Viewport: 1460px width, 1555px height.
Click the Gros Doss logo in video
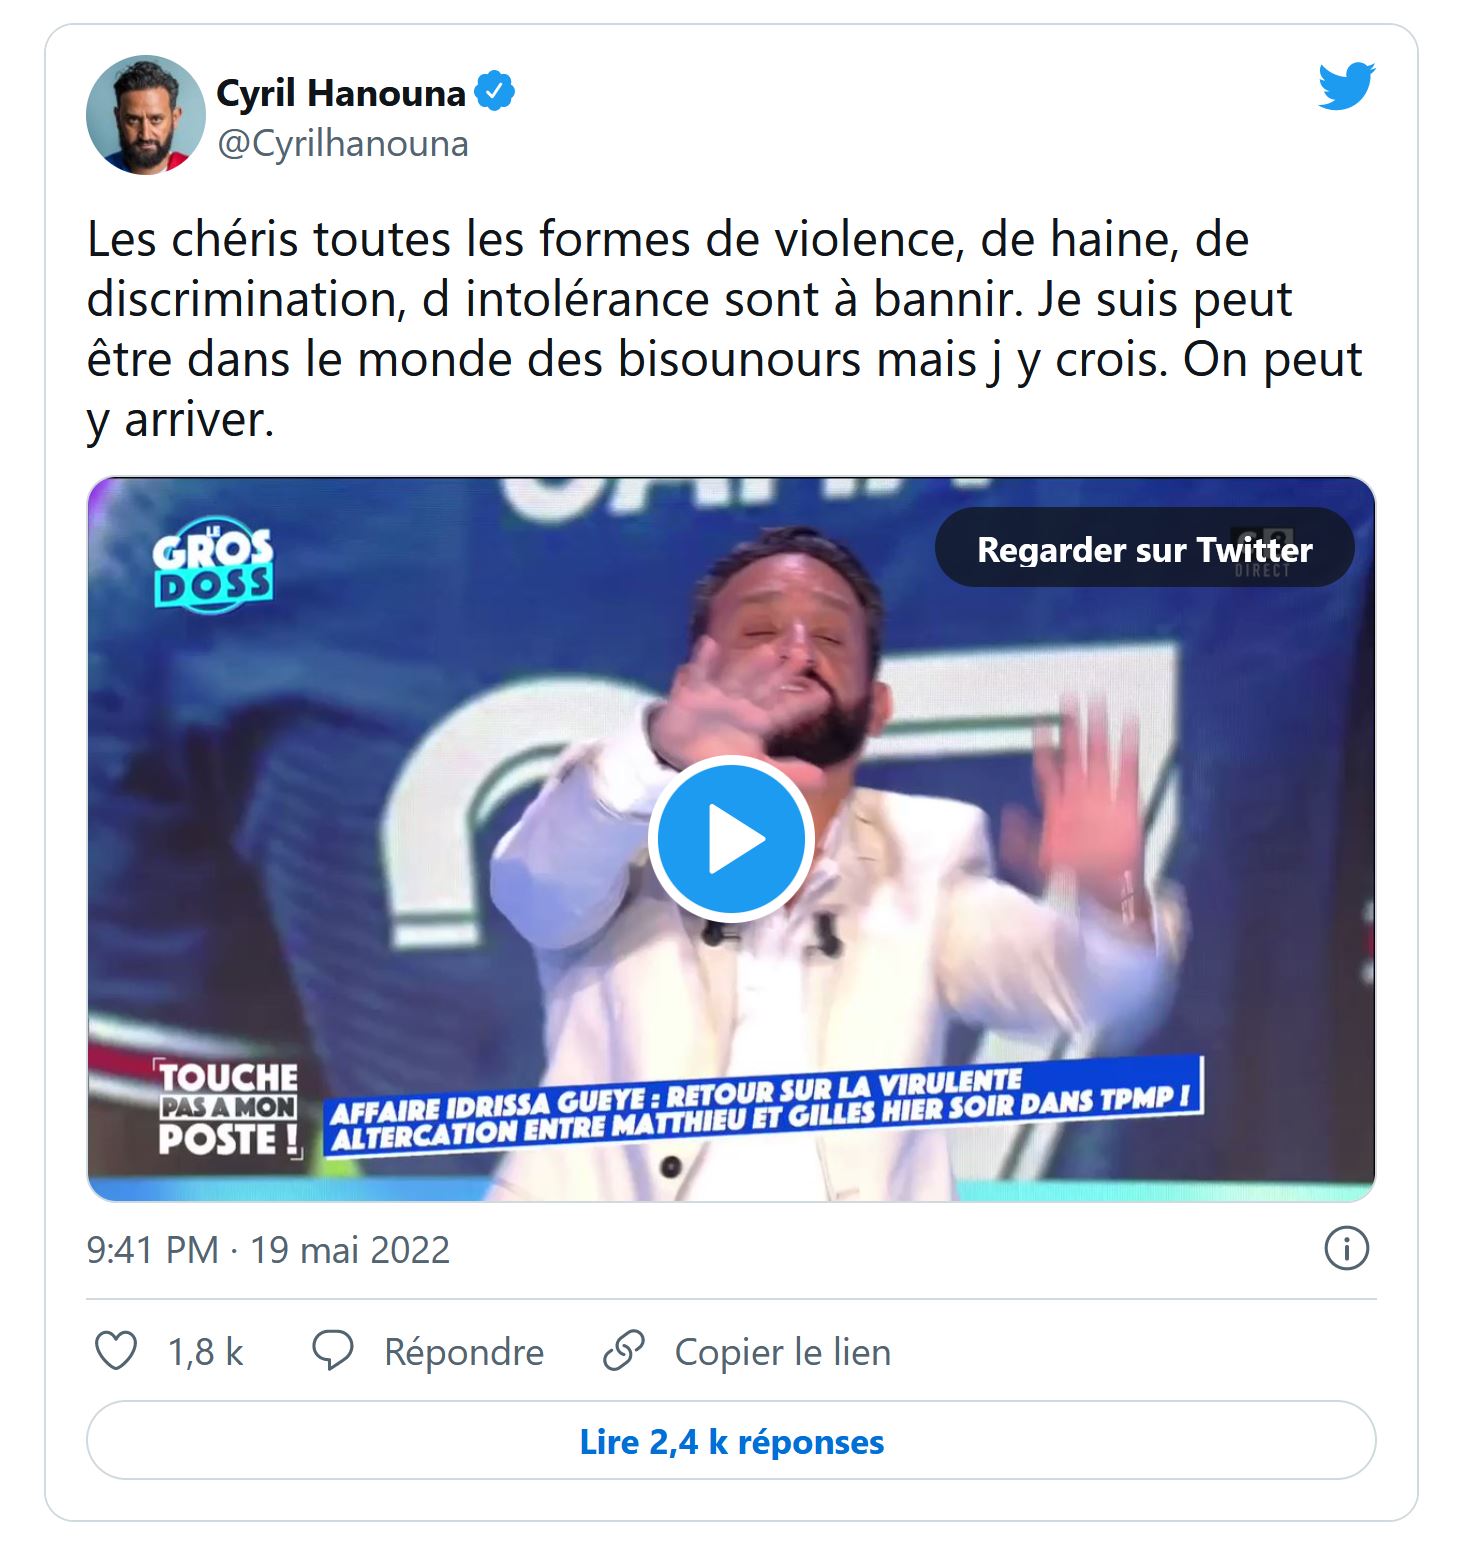point(213,565)
